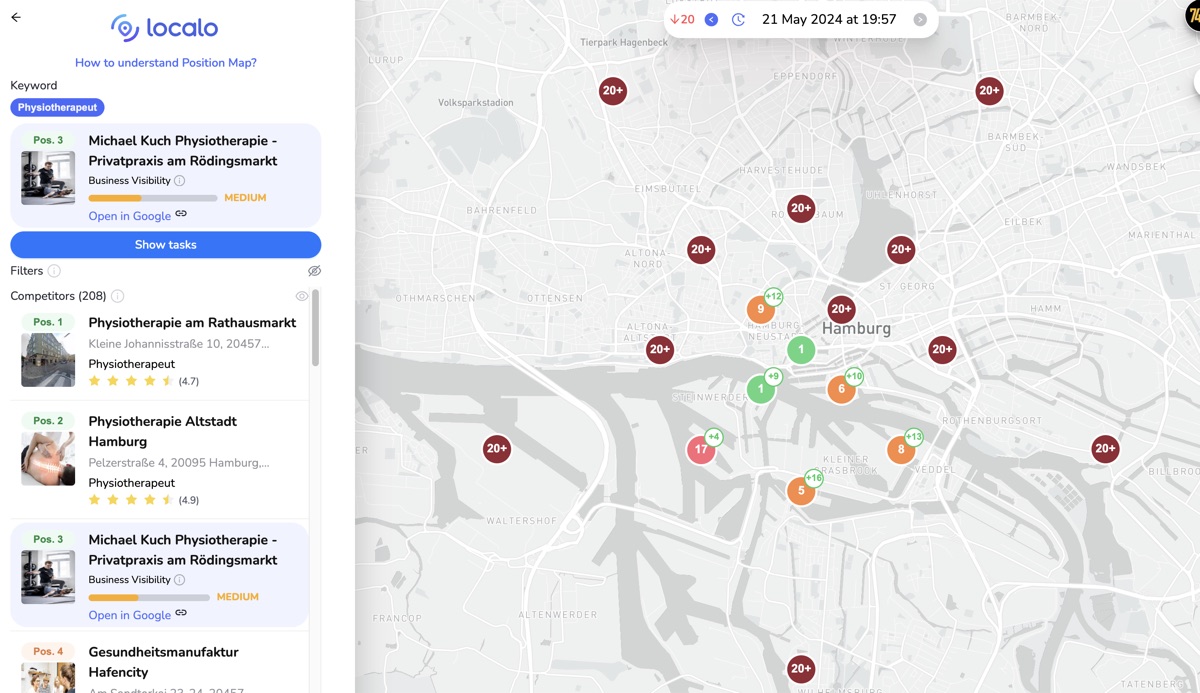Viewport: 1200px width, 693px height.
Task: Click the '21 May 2024 at 19:57' date label
Action: (x=829, y=19)
